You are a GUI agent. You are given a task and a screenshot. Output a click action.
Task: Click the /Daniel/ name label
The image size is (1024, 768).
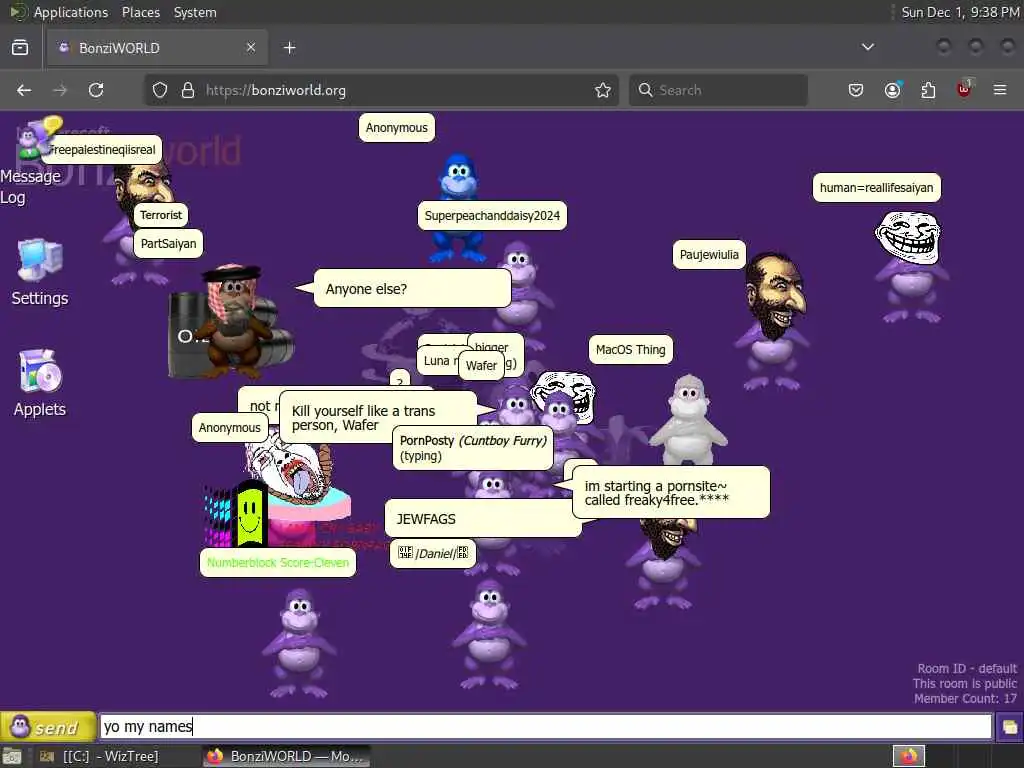tap(432, 553)
